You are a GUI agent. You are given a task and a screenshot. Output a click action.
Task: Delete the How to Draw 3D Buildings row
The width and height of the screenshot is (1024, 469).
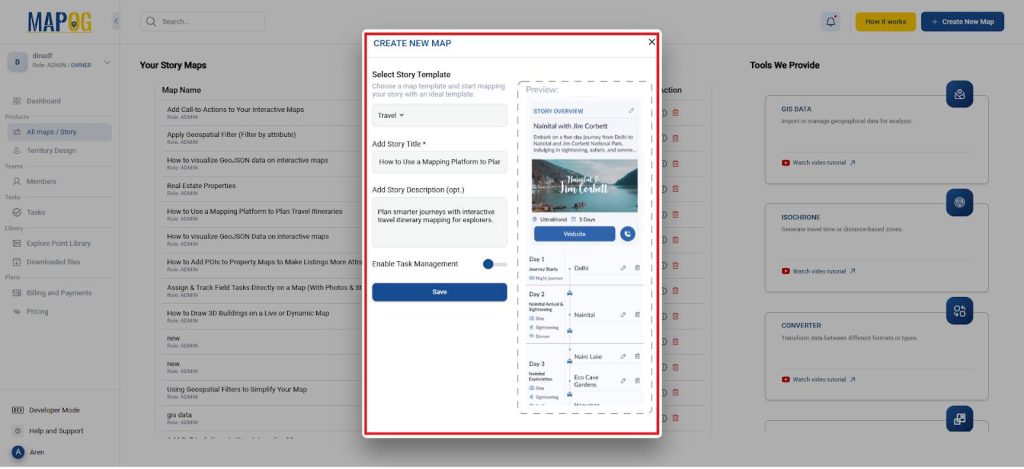(675, 316)
